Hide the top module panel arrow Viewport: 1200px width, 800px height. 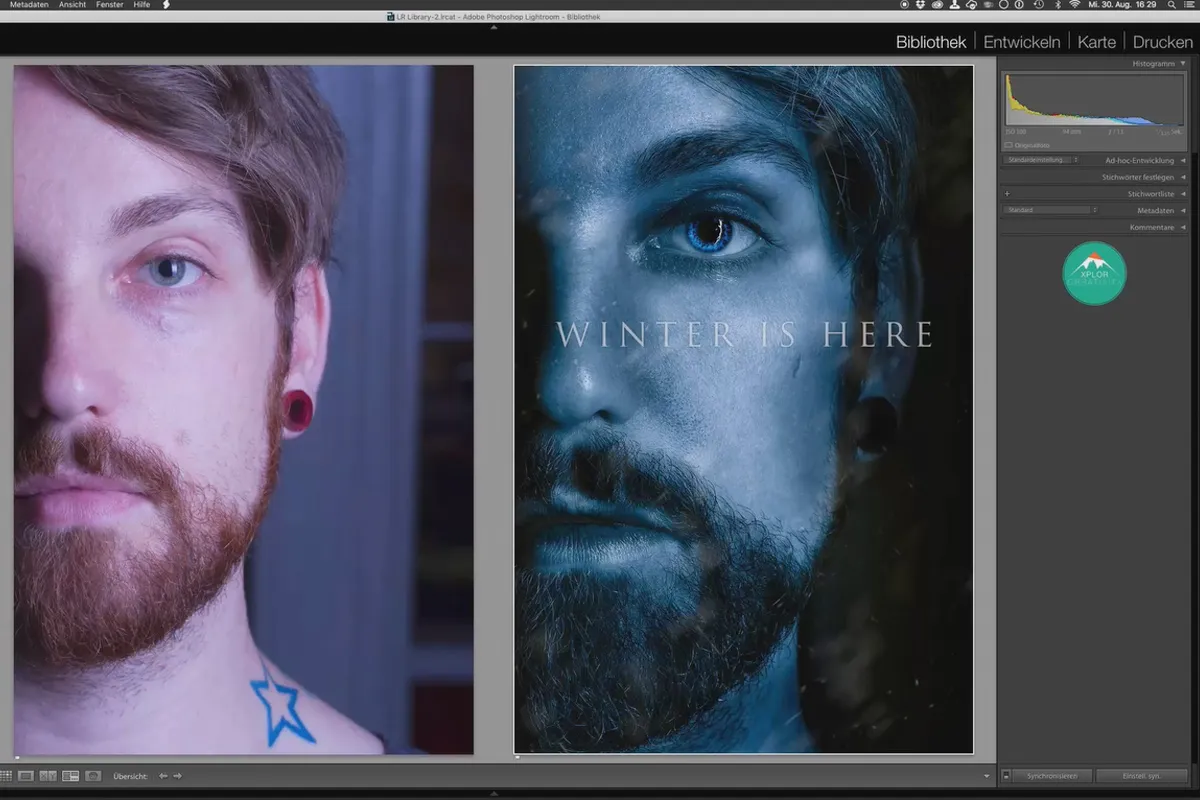494,28
